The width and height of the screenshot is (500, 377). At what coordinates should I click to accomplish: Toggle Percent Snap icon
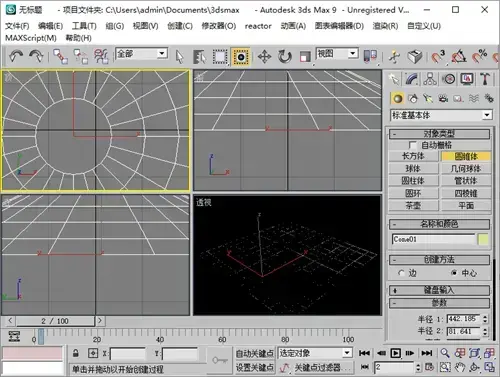pyautogui.click(x=479, y=56)
